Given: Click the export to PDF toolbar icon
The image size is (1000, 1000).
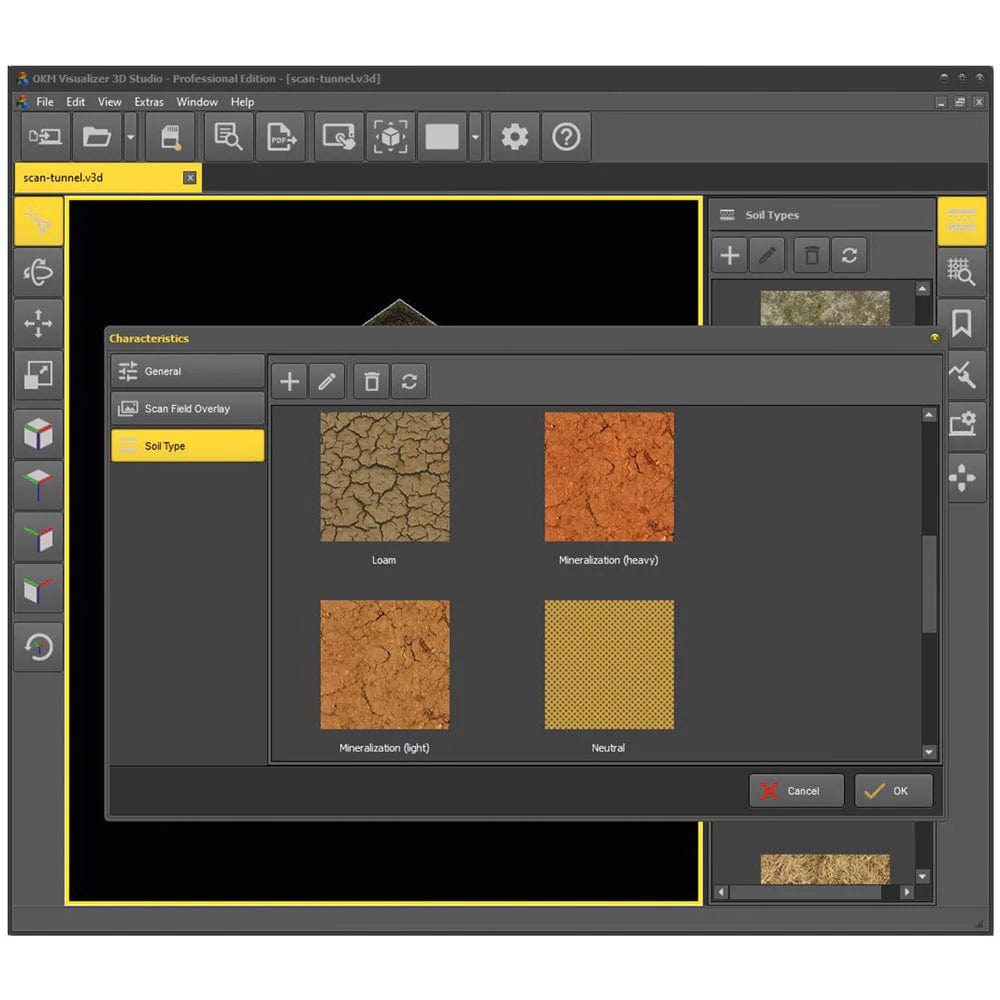Looking at the screenshot, I should (x=280, y=137).
